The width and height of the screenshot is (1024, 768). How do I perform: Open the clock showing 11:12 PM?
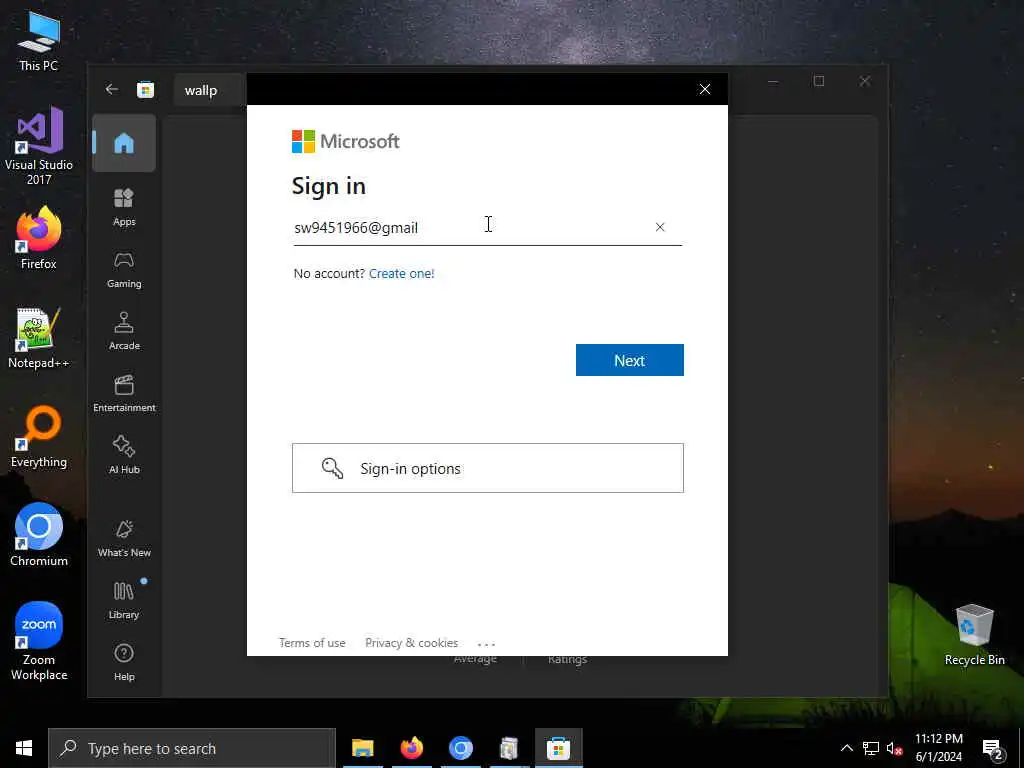(938, 748)
